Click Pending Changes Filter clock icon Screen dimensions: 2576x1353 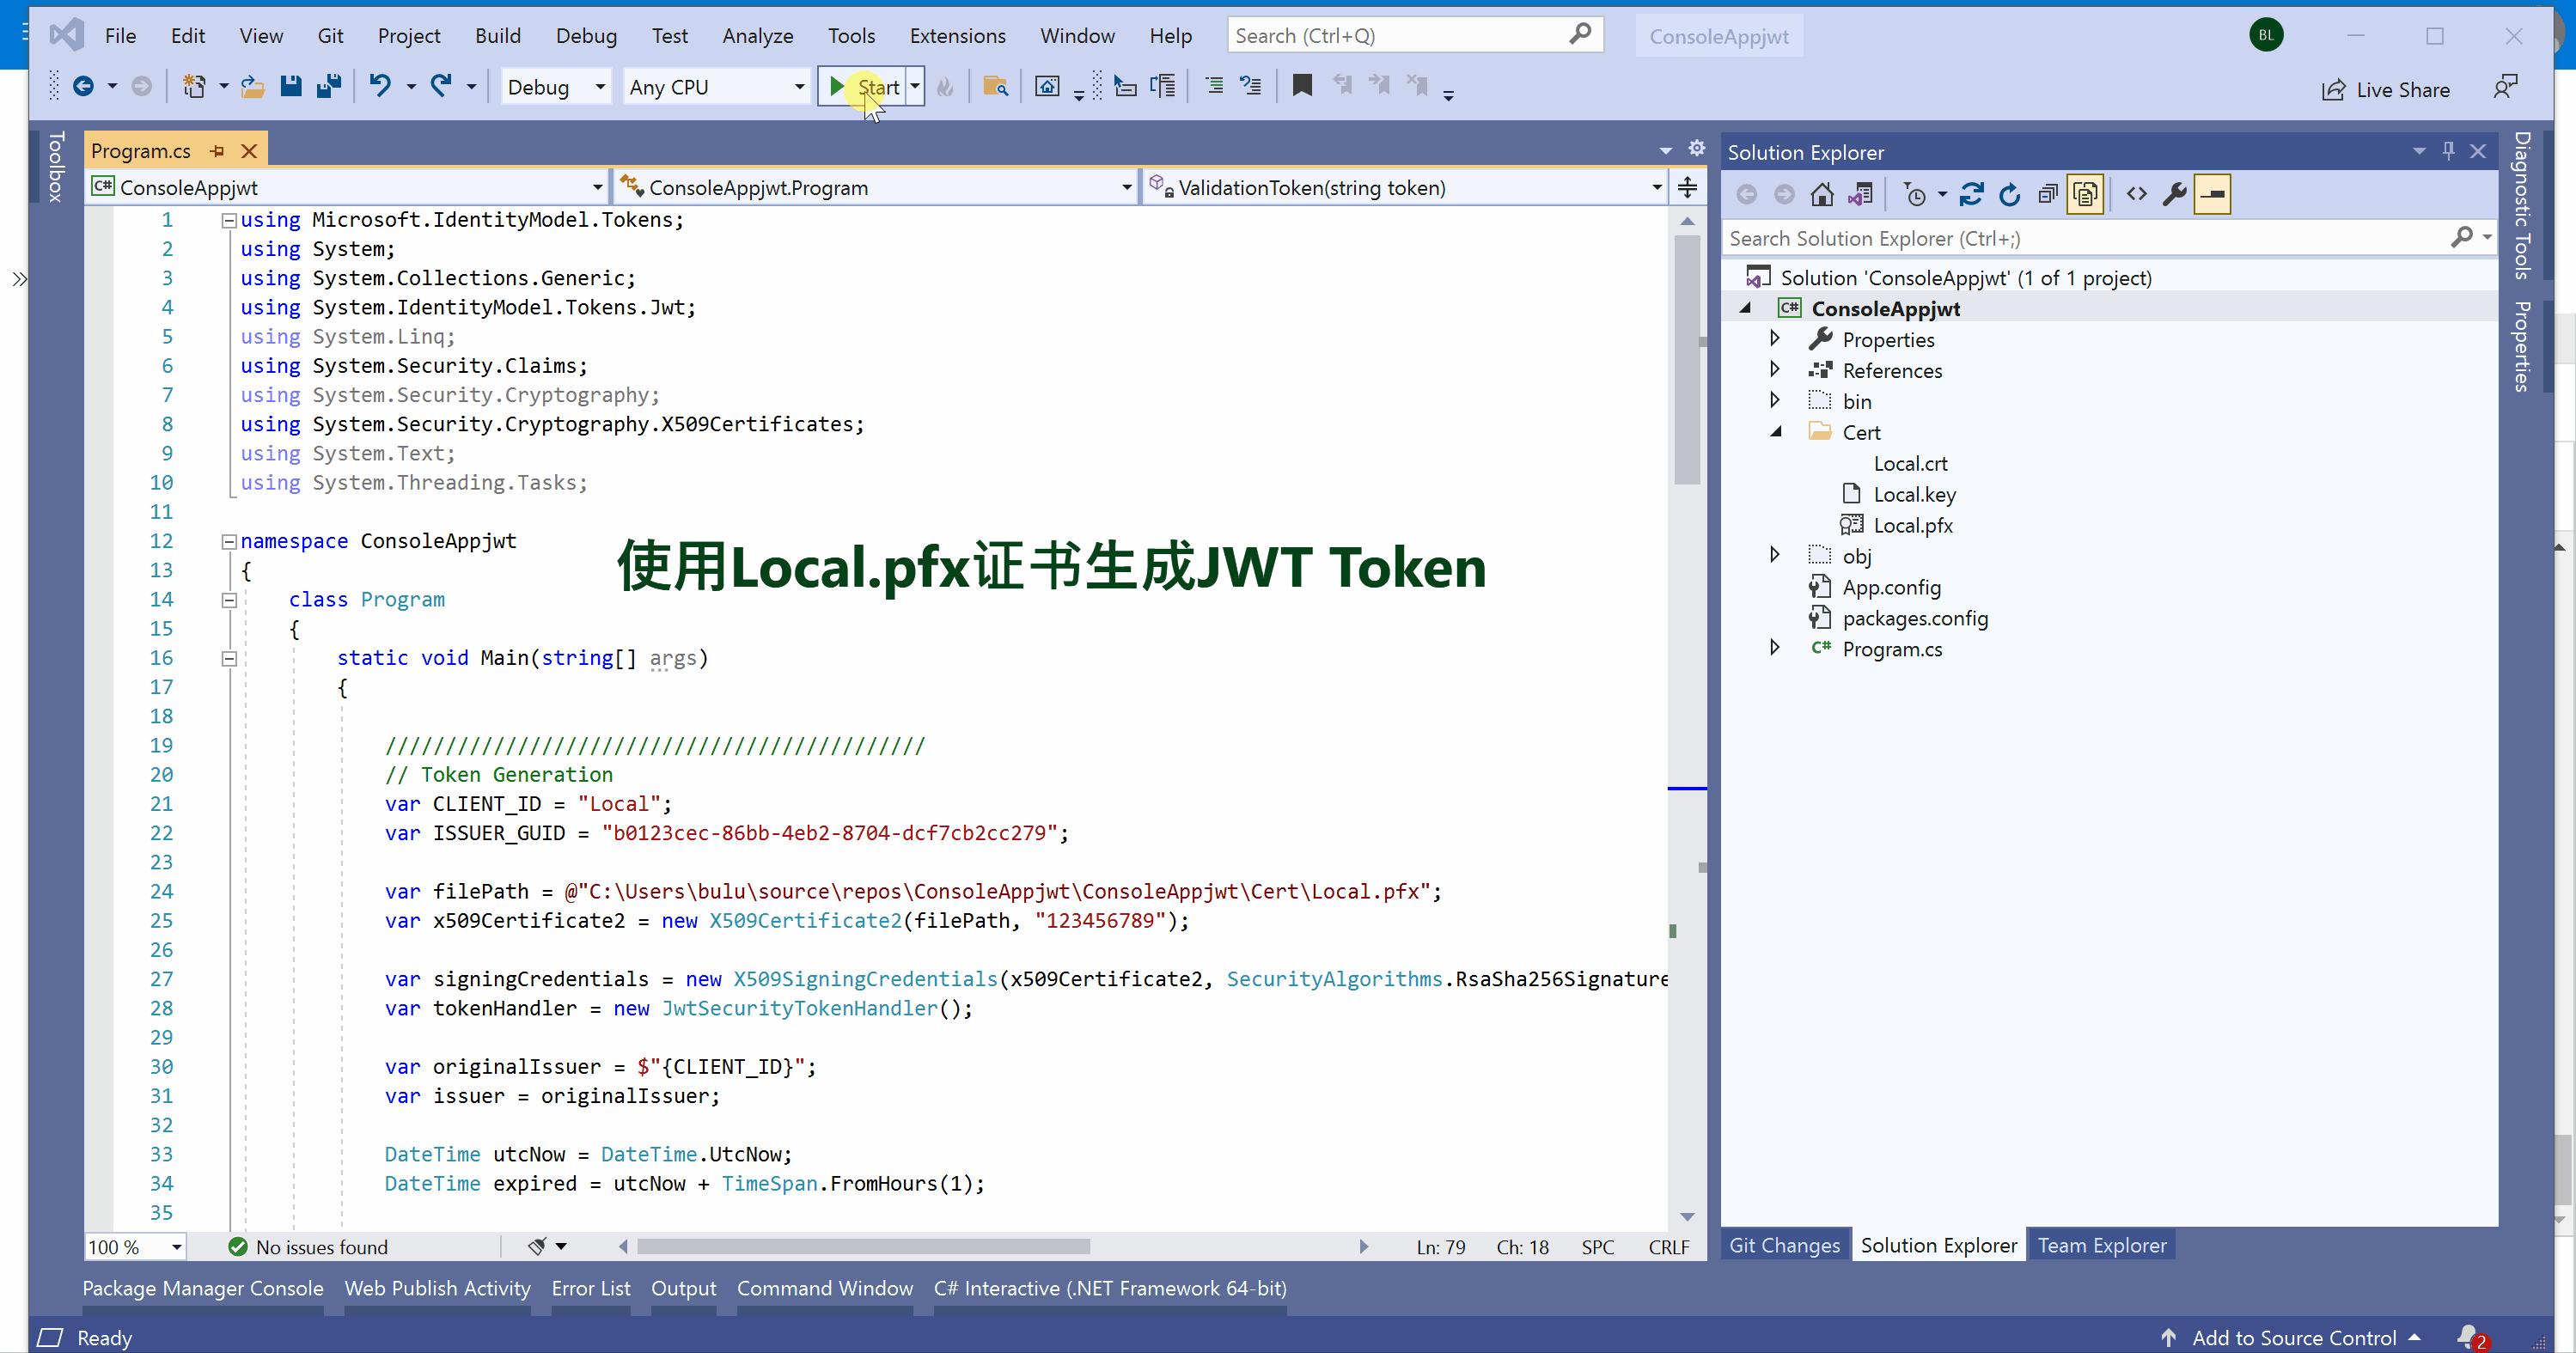click(x=1916, y=194)
